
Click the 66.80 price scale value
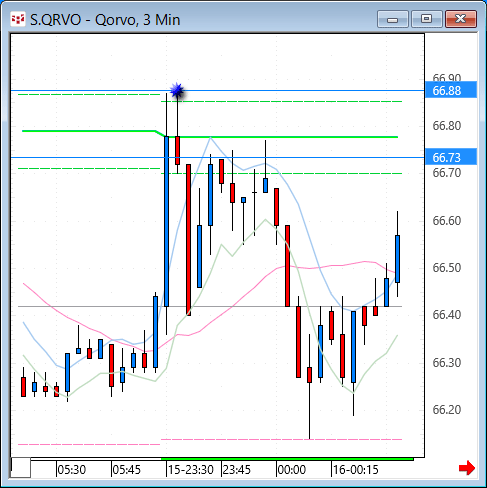(x=447, y=126)
